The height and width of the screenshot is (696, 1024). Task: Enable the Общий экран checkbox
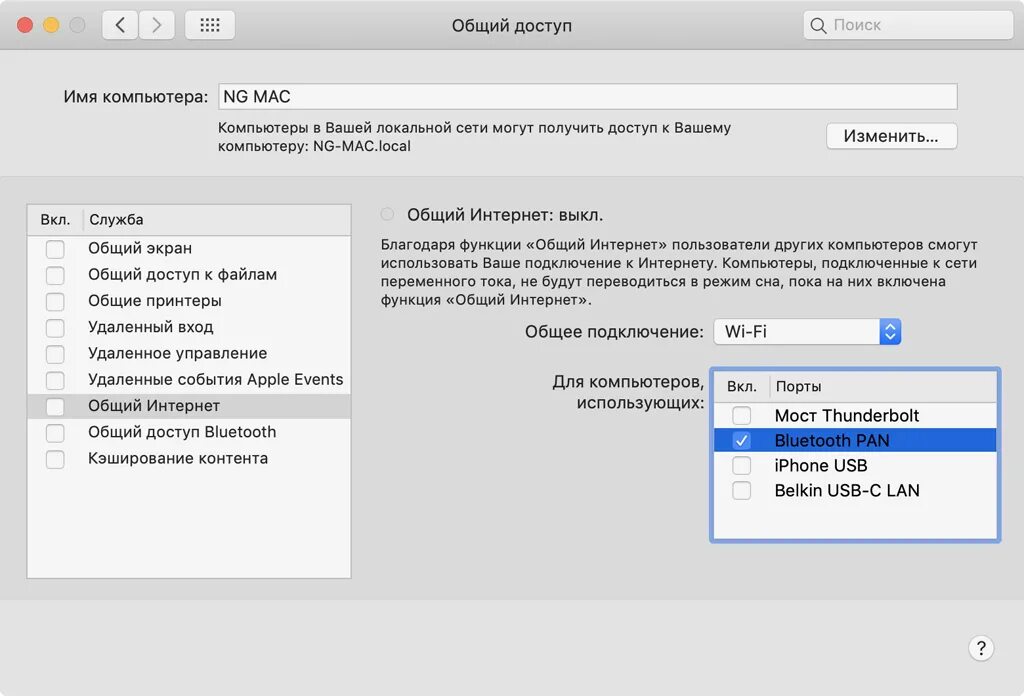(x=55, y=249)
